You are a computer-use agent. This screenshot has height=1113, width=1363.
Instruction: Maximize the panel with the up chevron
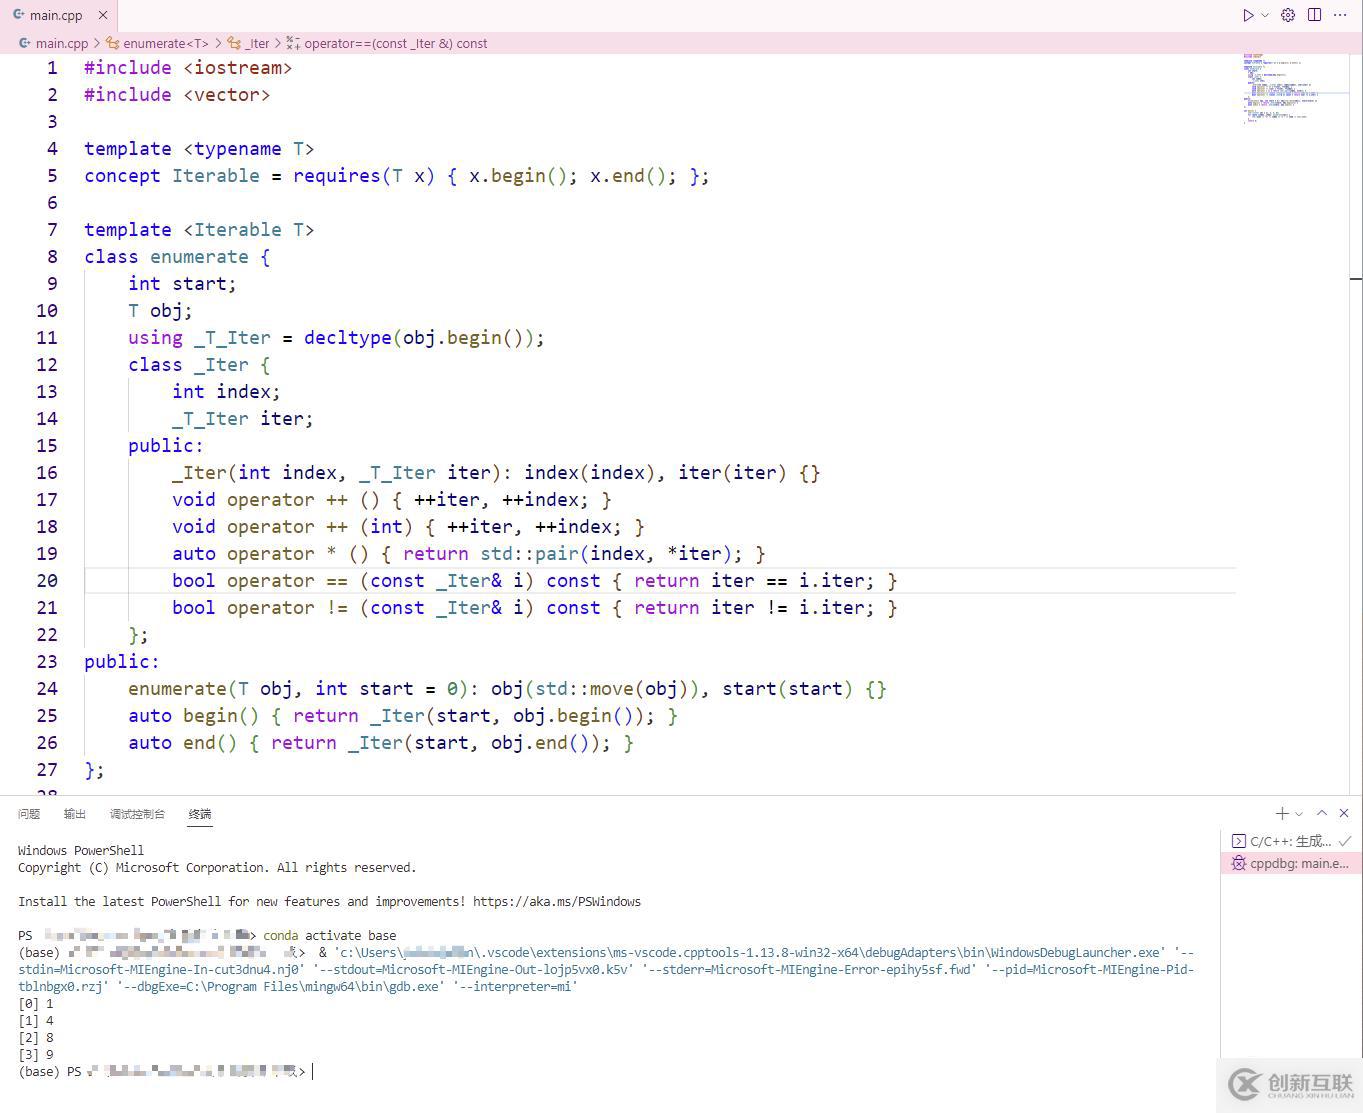[x=1322, y=814]
